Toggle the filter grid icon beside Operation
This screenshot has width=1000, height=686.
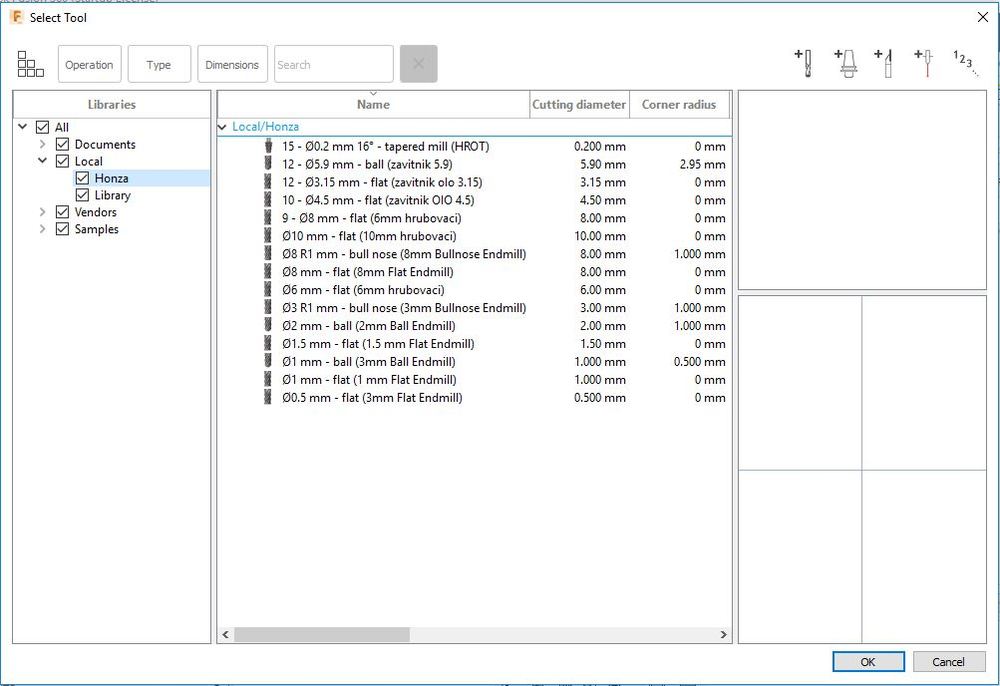tap(31, 64)
